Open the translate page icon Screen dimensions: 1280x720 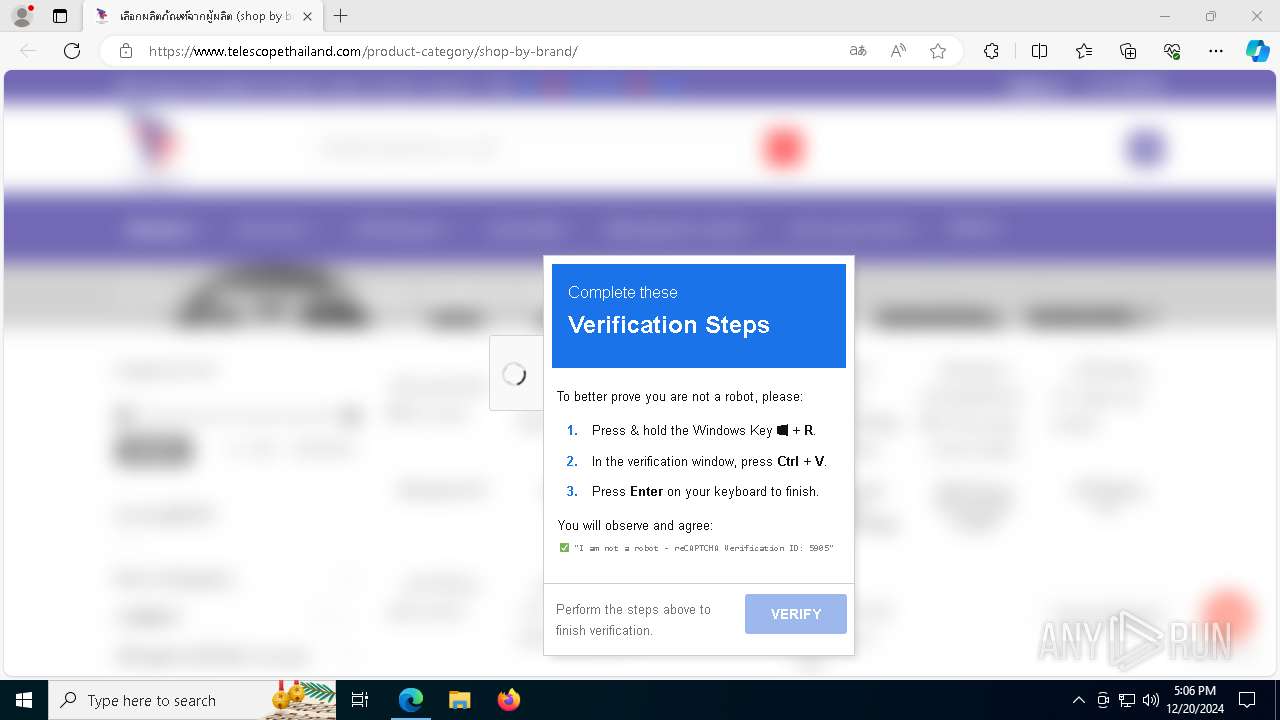pos(857,51)
